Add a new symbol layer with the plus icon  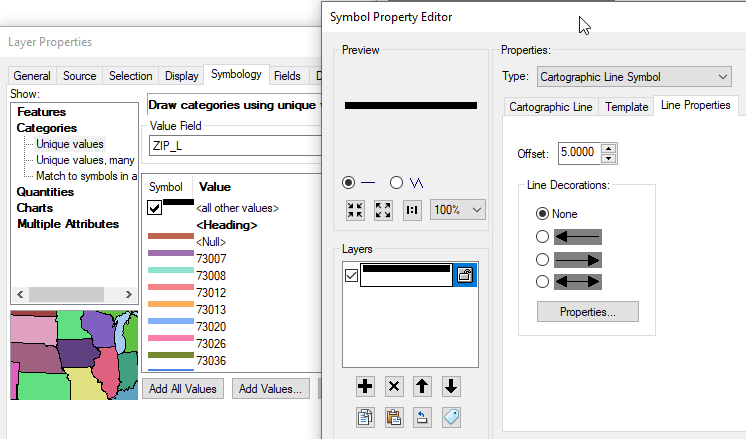365,386
